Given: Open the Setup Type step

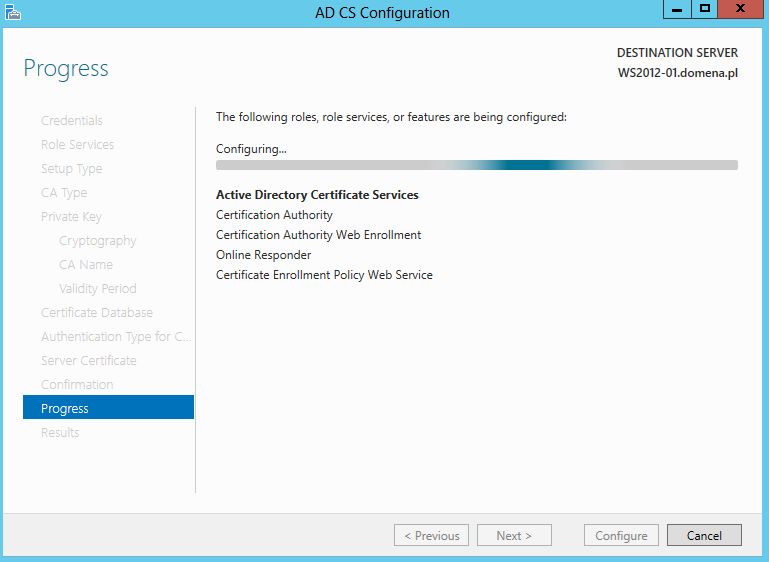Looking at the screenshot, I should pos(72,169).
